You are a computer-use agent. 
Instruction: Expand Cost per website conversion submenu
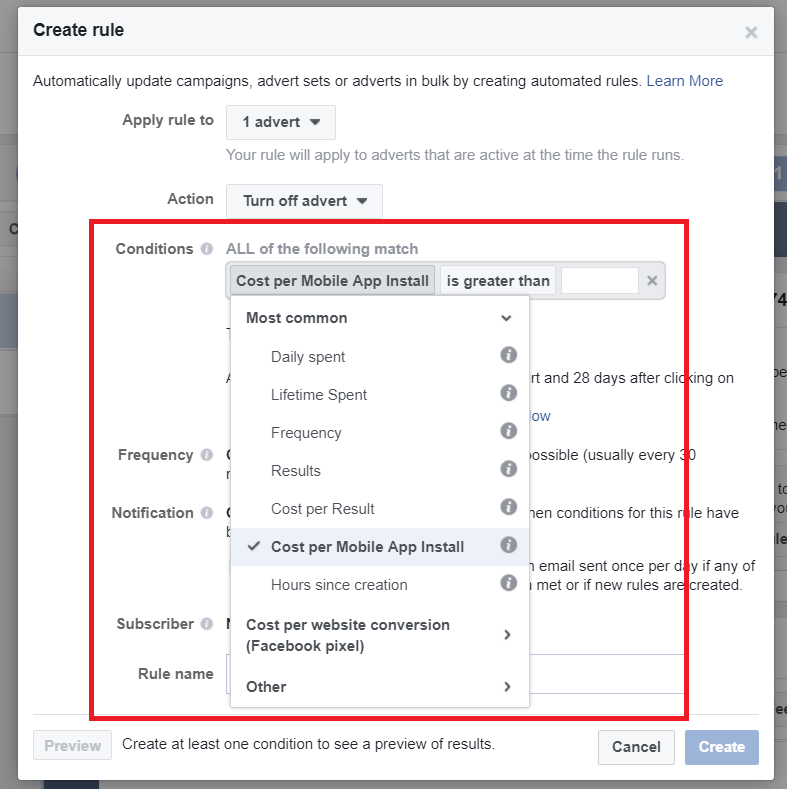379,635
